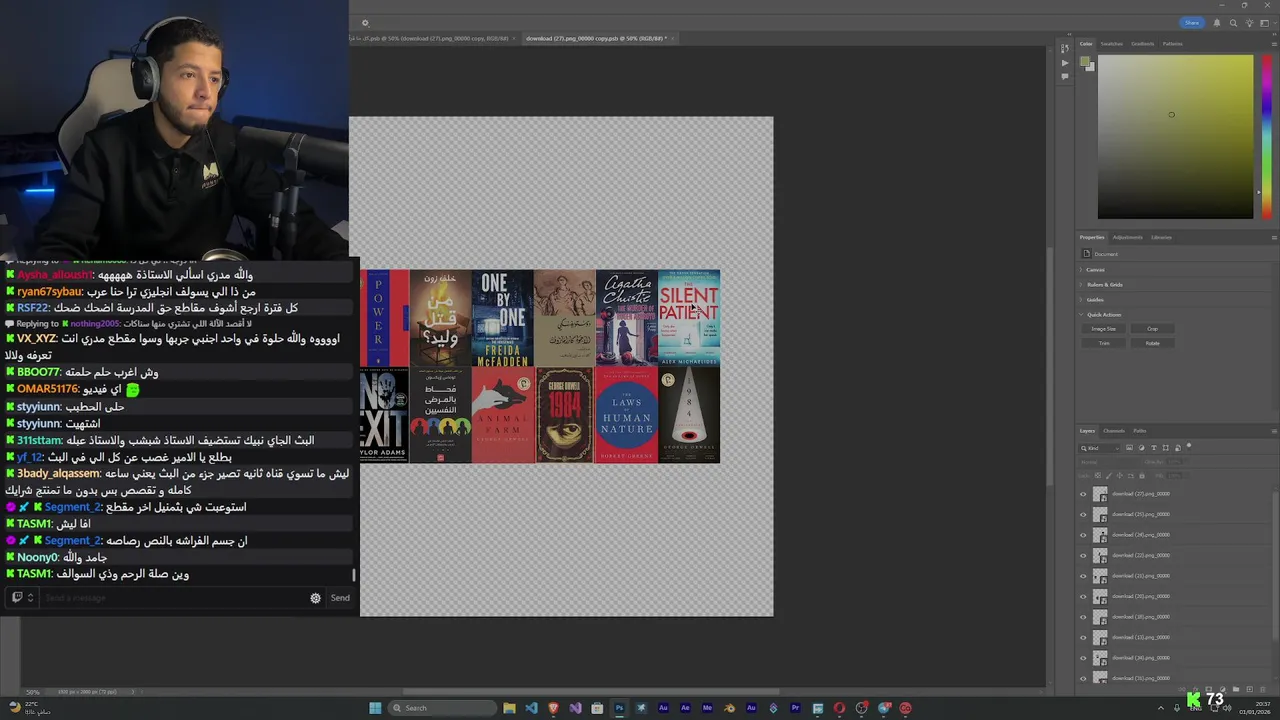Screen dimensions: 1280x720
Task: Hide layer download (13).png_00000
Action: click(1083, 637)
